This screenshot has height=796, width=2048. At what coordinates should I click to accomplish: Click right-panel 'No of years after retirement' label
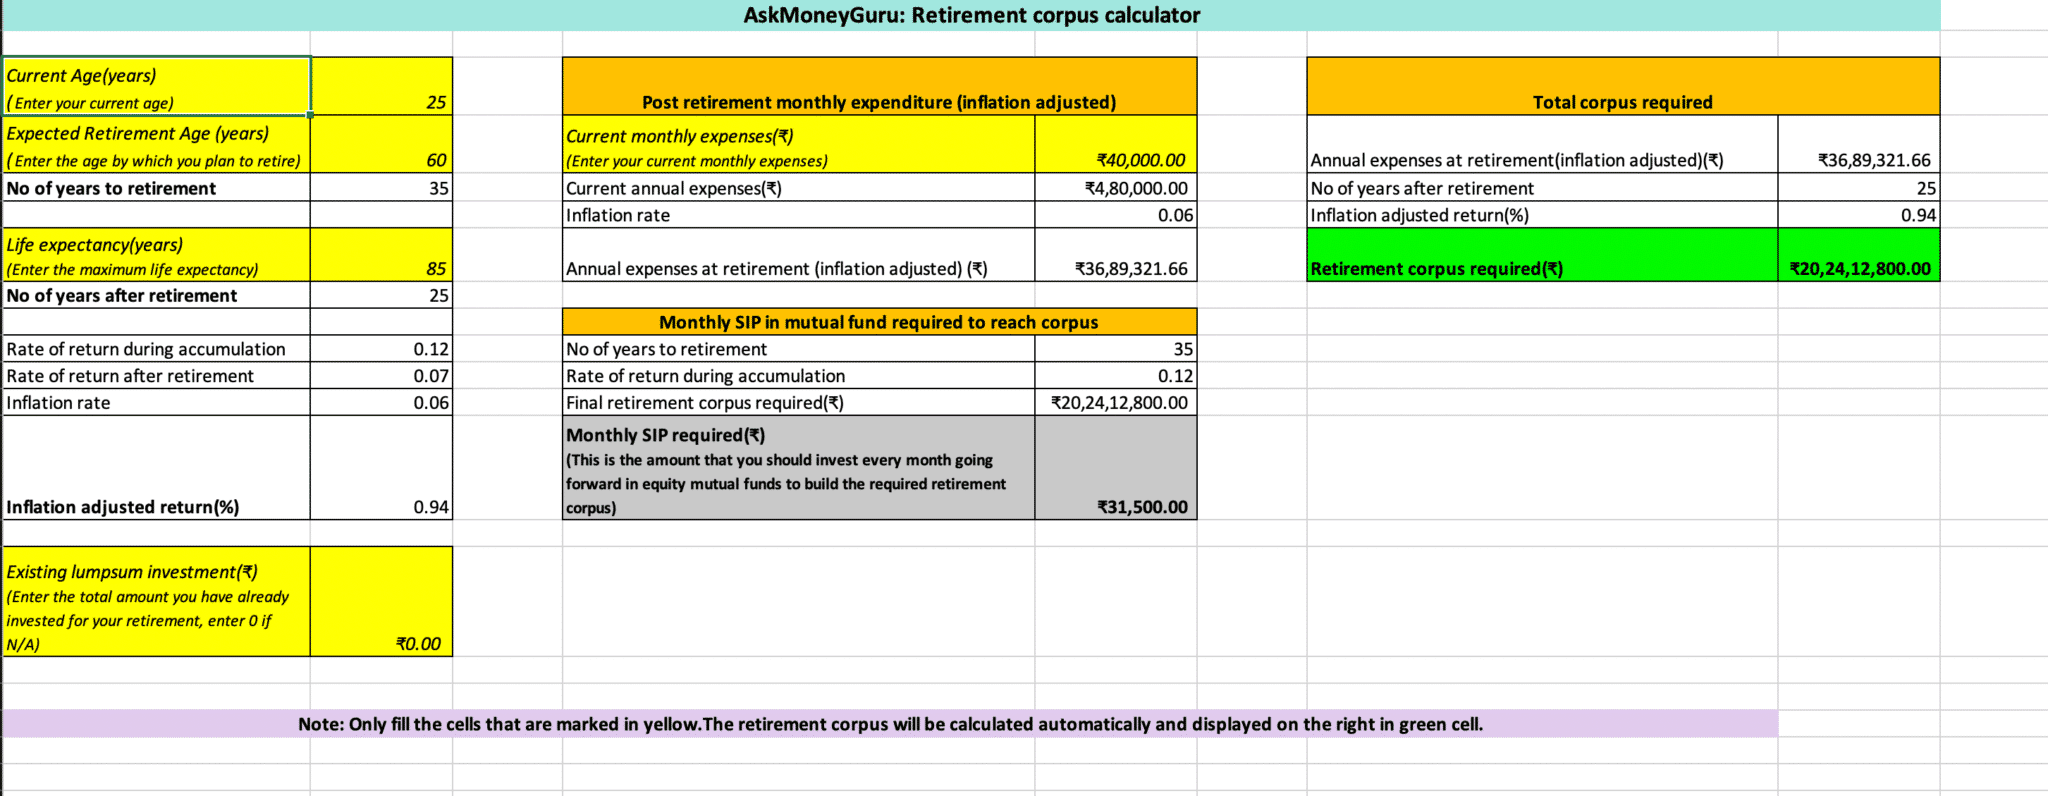1542,188
